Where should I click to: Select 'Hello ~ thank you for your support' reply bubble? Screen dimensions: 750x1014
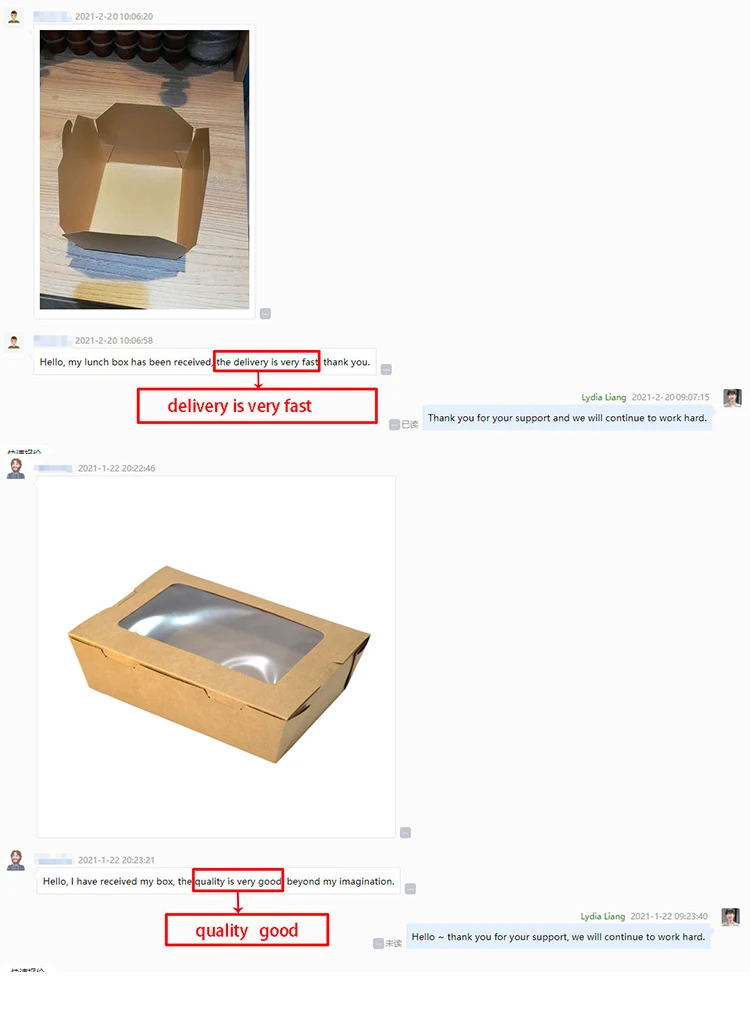[558, 936]
